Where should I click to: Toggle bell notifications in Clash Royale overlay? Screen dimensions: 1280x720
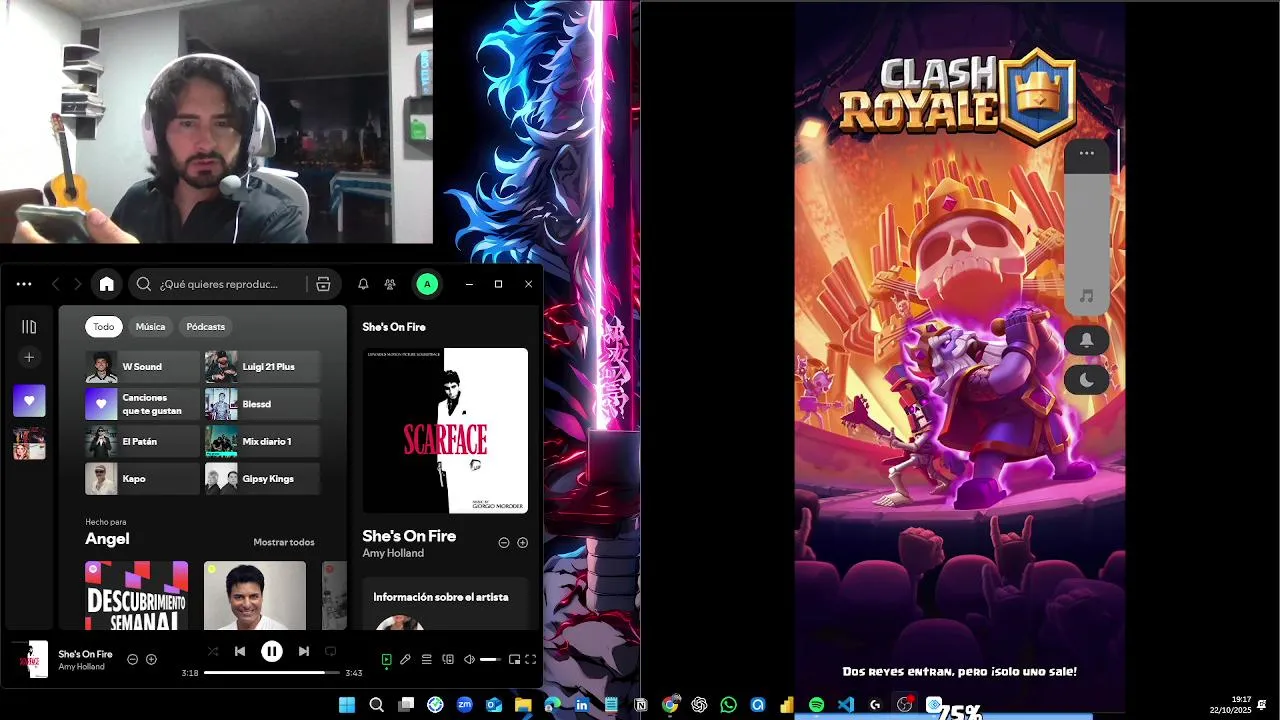click(1087, 340)
